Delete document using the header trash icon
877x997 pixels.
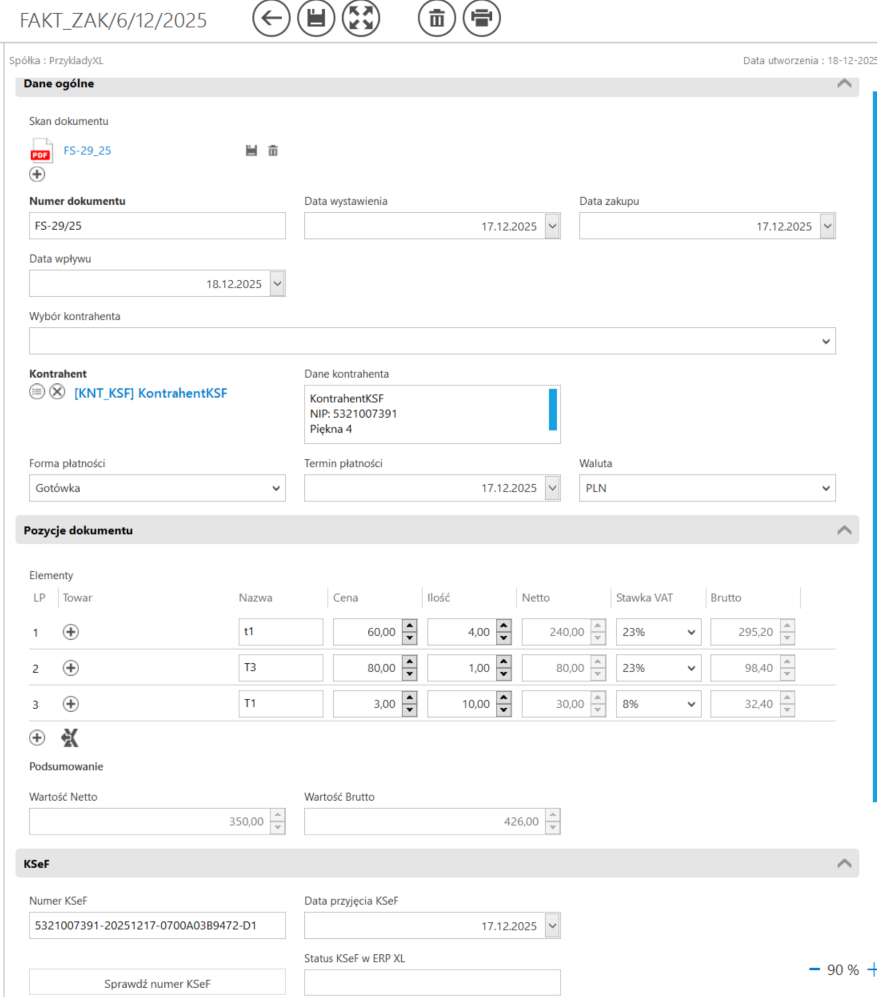[x=437, y=19]
